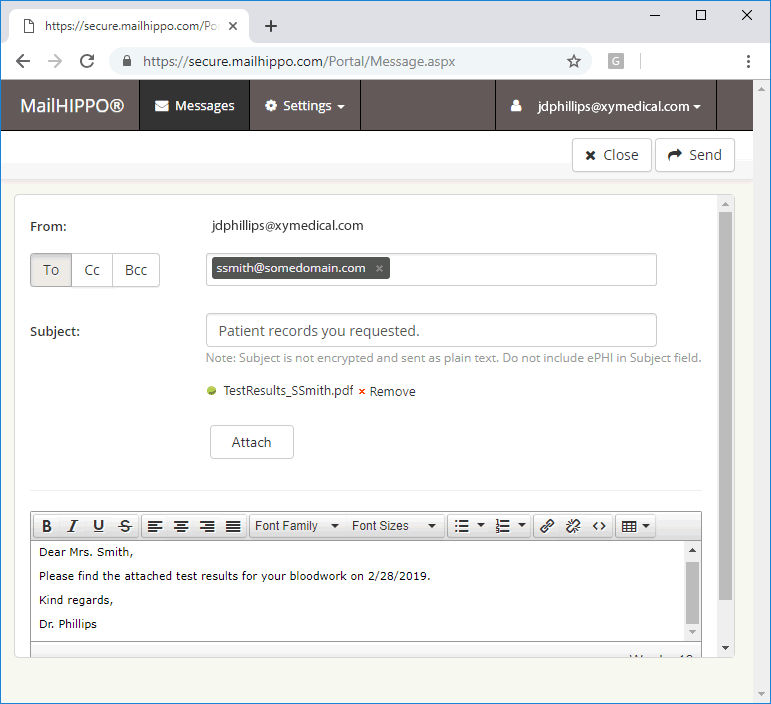This screenshot has height=704, width=771.
Task: Open the jdphillips@xymedical.com account menu
Action: click(x=606, y=106)
